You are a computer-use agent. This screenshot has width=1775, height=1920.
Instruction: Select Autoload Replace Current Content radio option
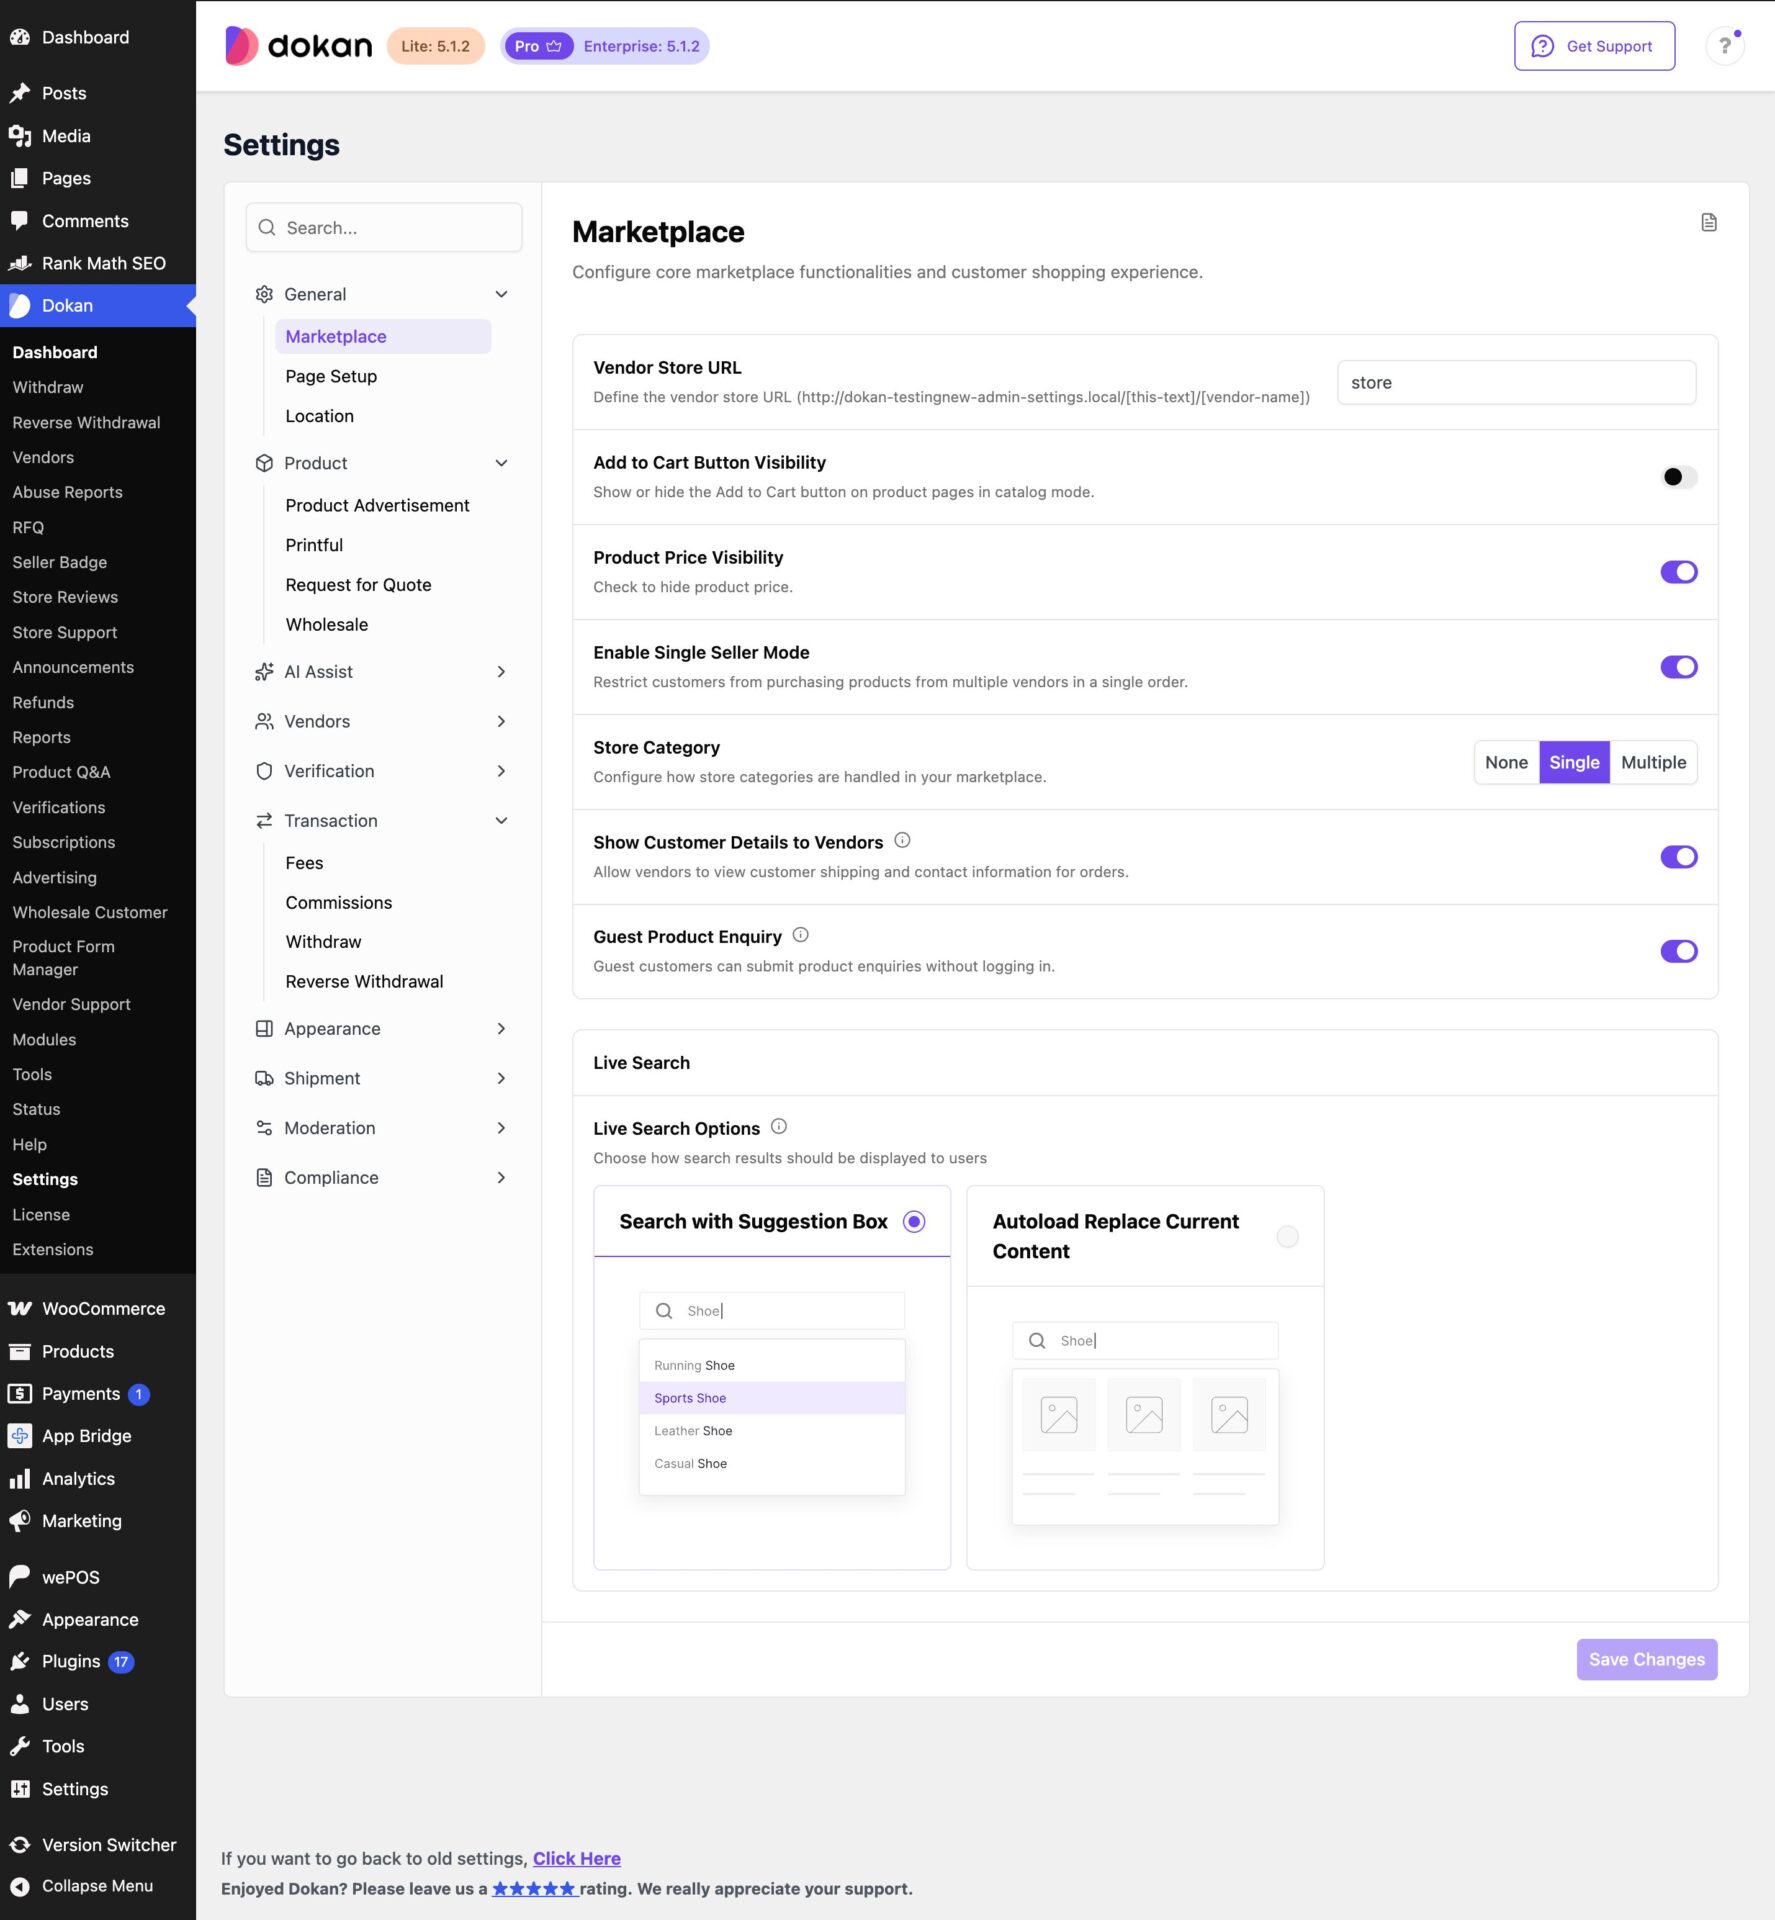click(1287, 1237)
